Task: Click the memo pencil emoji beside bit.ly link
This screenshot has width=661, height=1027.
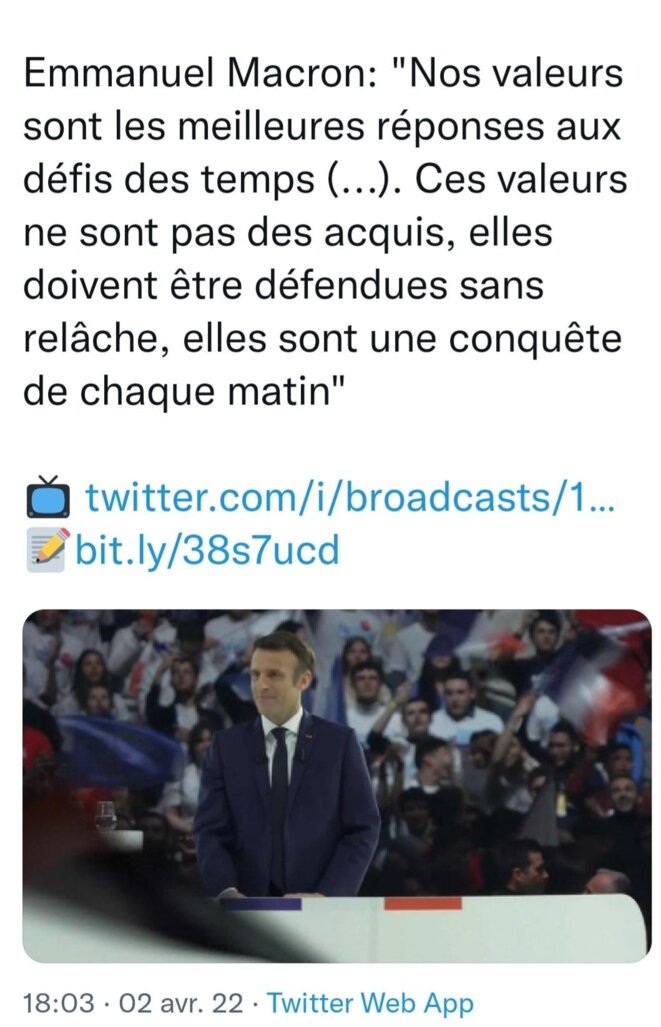Action: [x=48, y=549]
